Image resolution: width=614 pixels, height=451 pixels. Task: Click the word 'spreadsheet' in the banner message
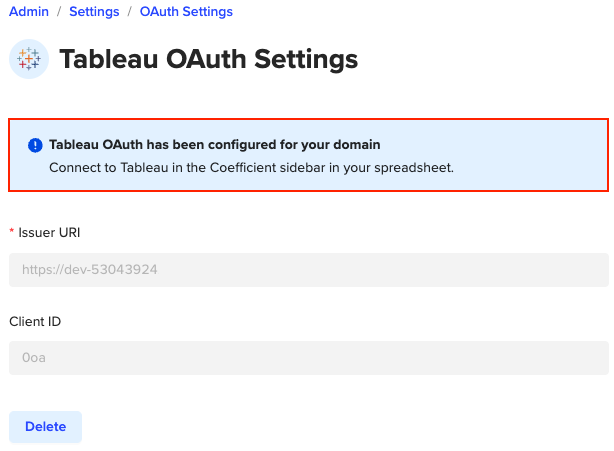pyautogui.click(x=414, y=167)
